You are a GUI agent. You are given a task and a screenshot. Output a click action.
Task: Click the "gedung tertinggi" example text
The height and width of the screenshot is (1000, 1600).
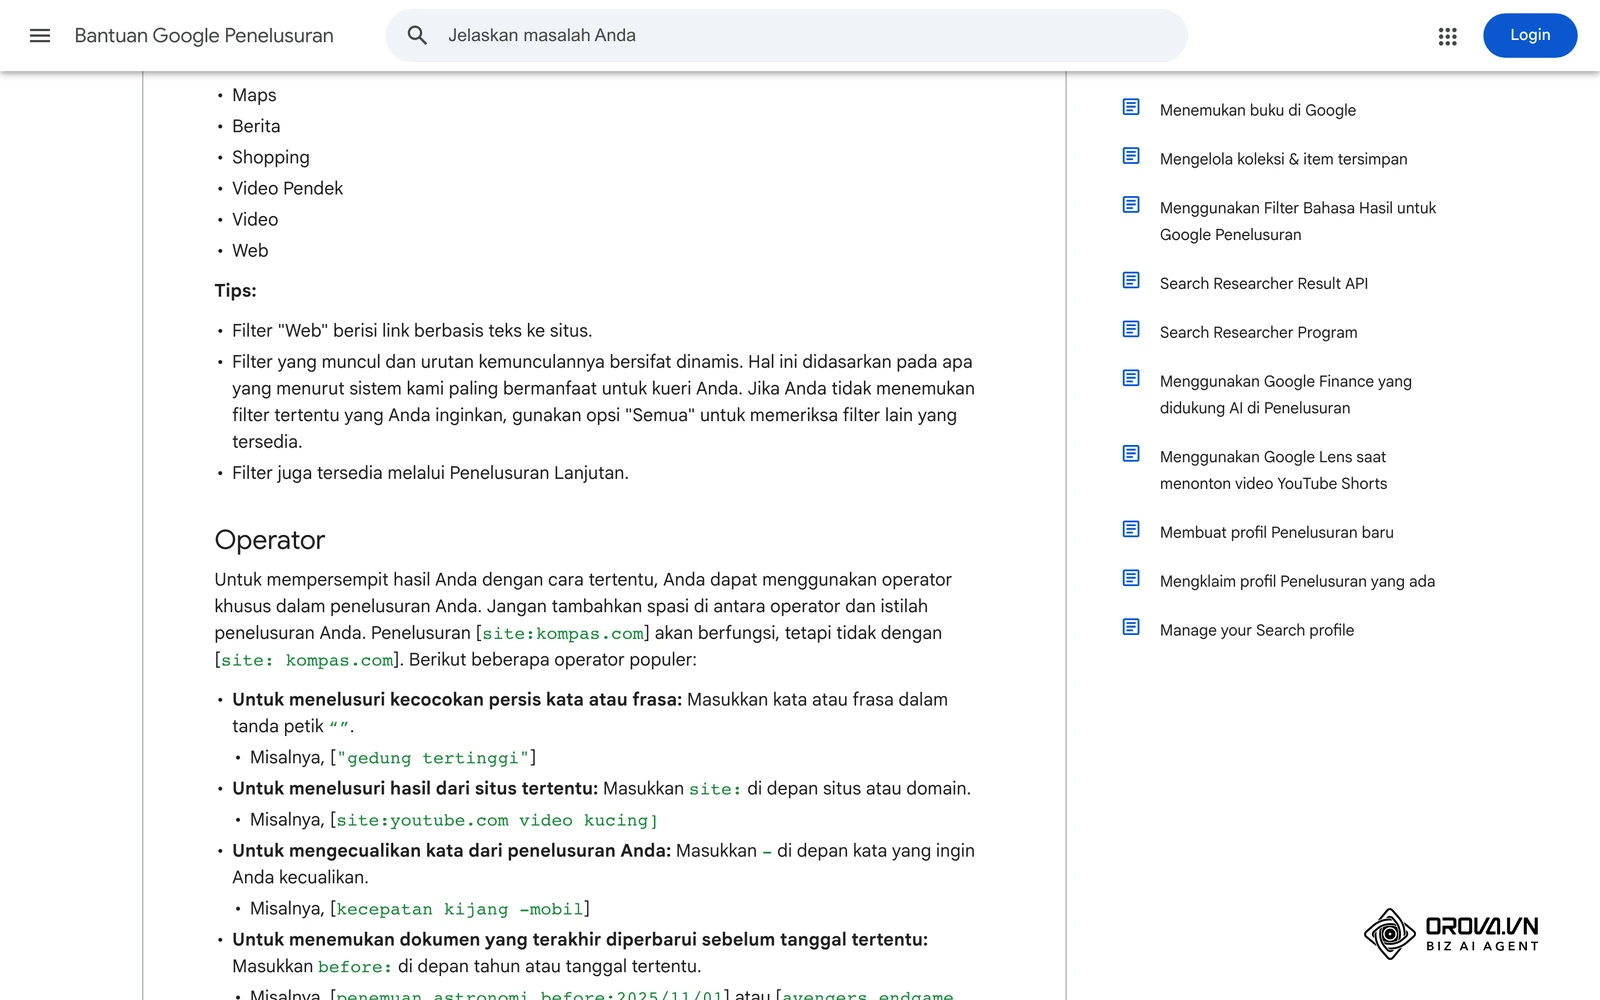coord(433,758)
